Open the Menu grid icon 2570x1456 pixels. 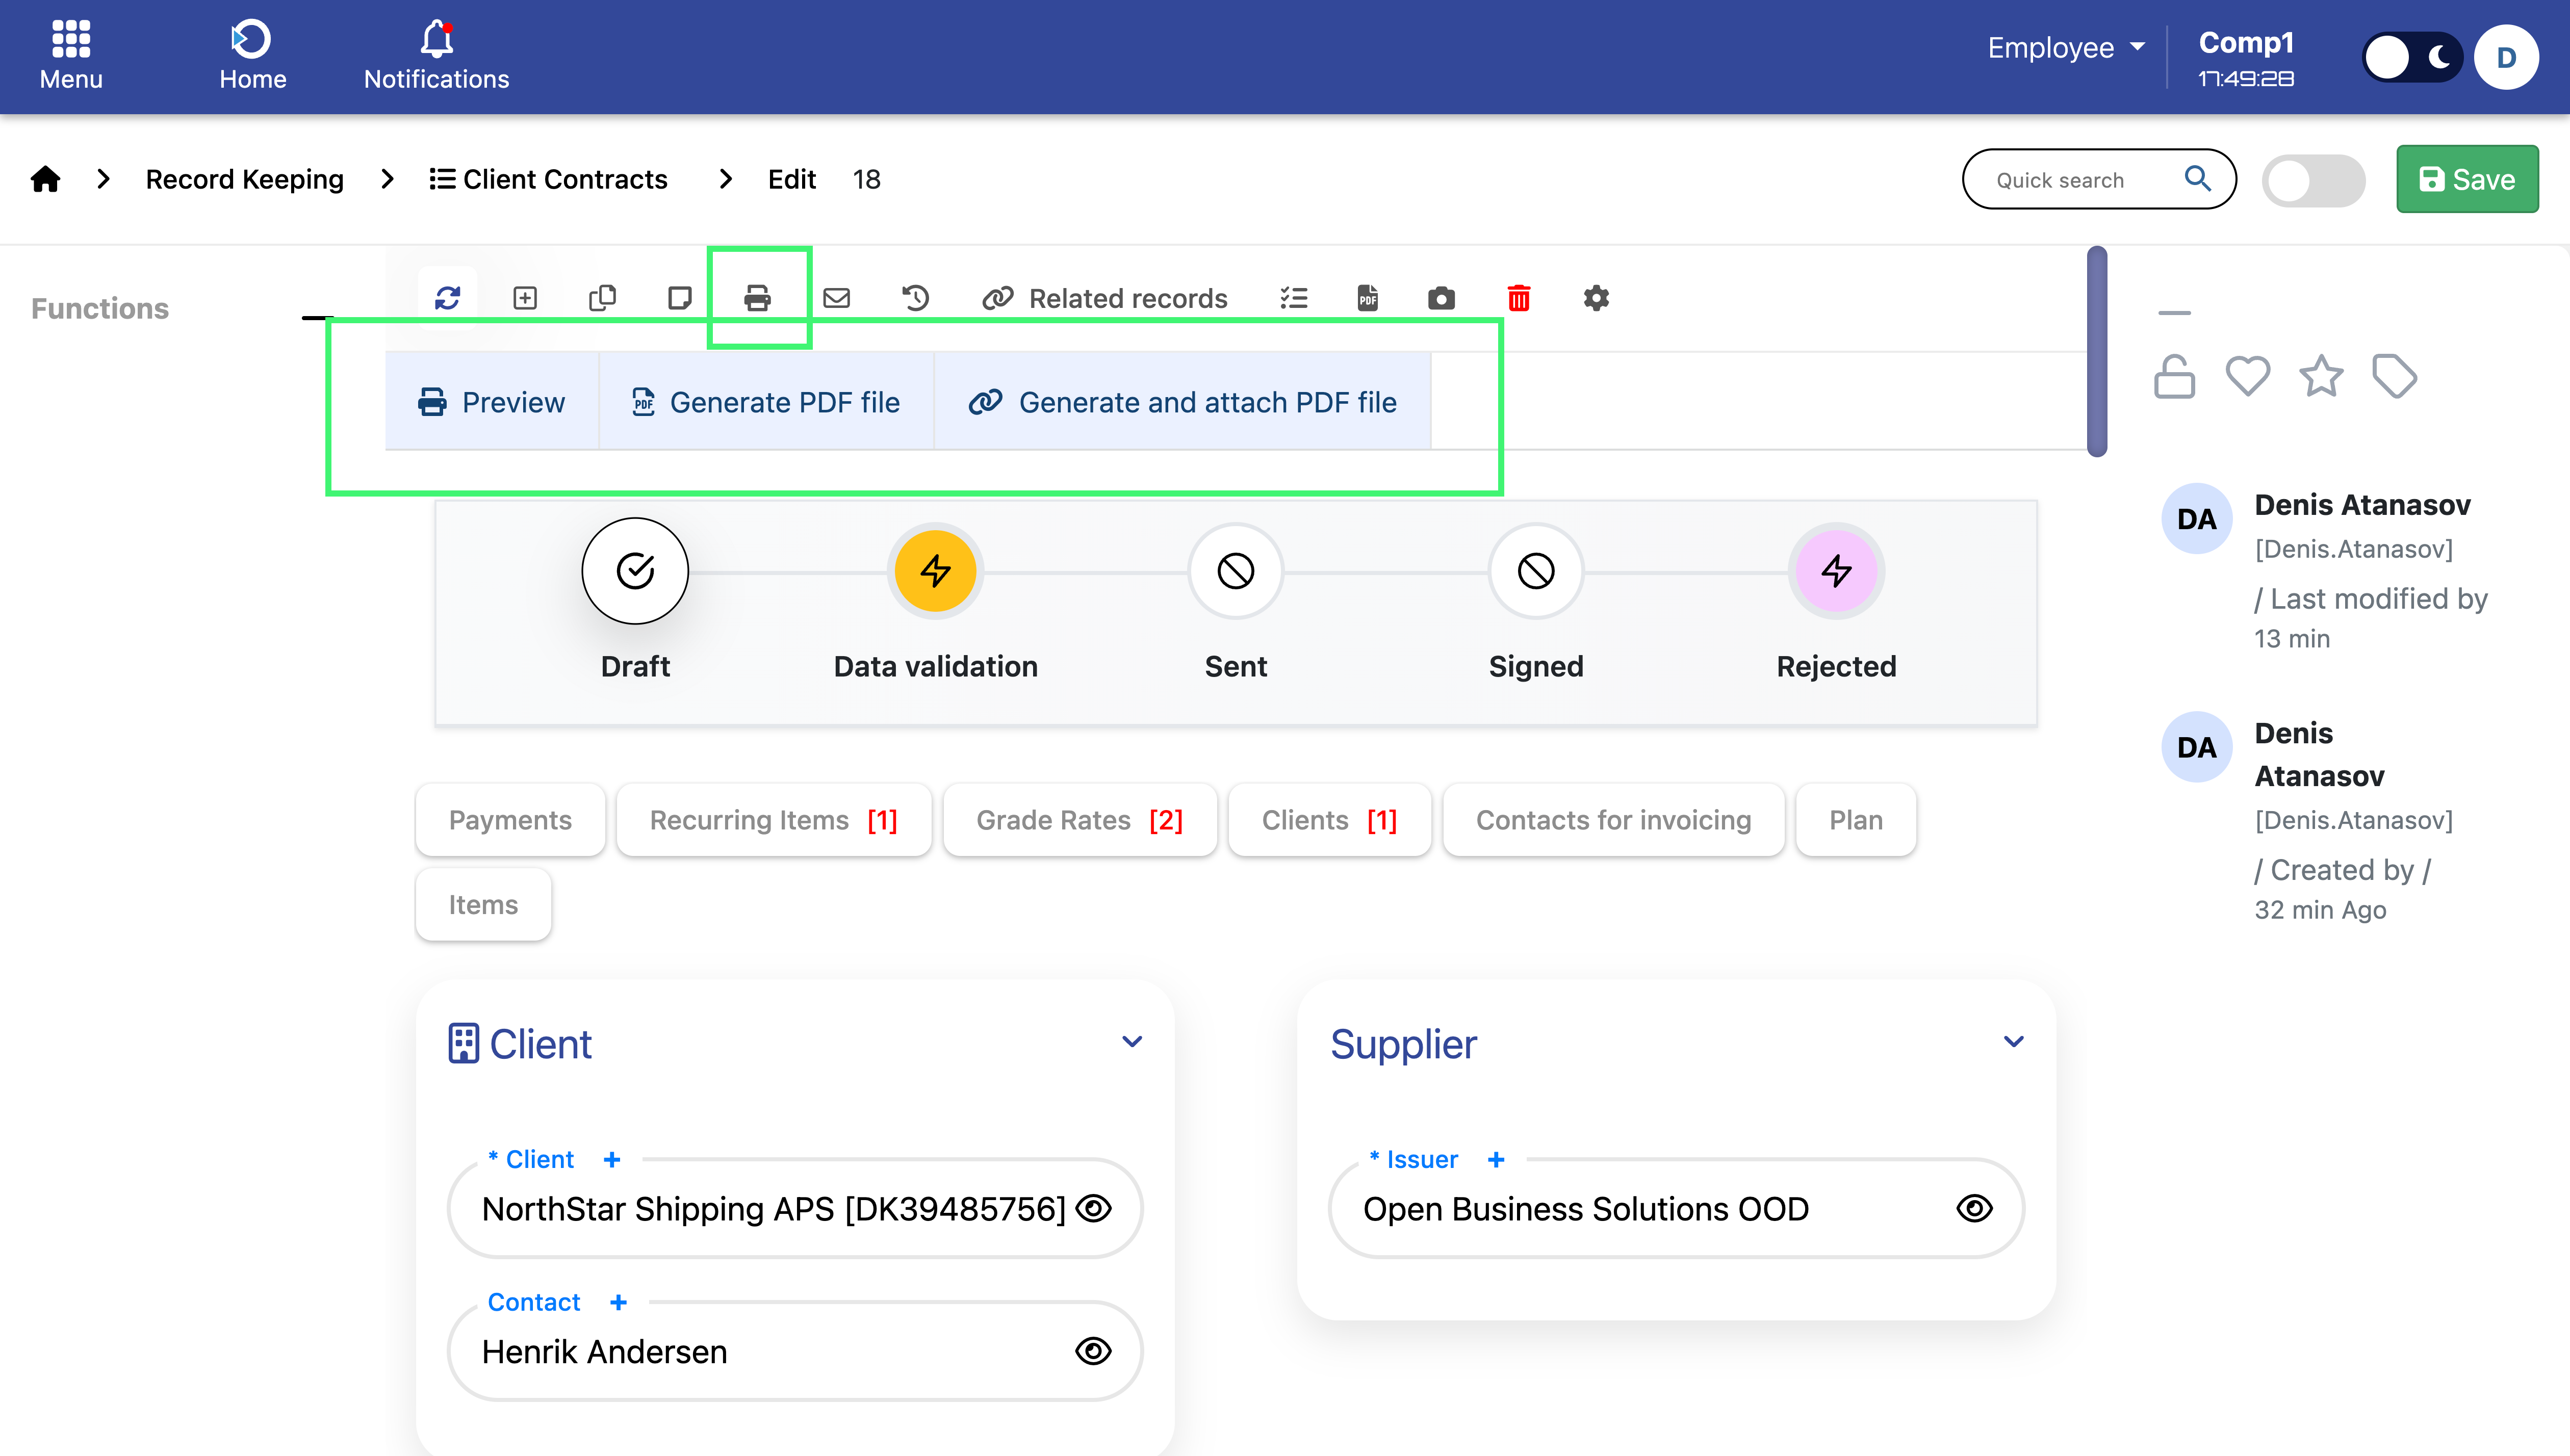(71, 38)
